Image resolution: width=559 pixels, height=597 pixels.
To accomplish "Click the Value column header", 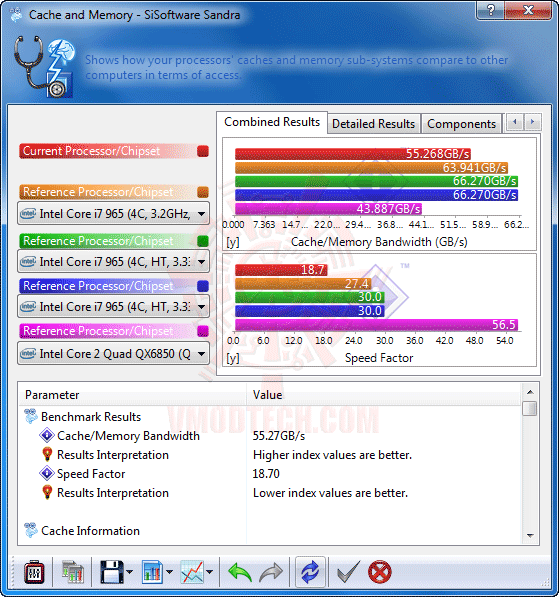I will coord(384,395).
